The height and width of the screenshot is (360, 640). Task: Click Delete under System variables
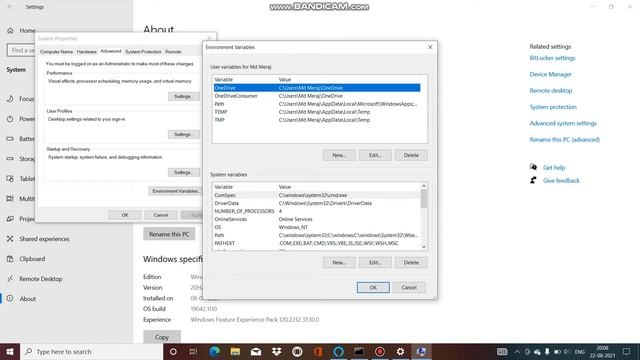point(411,262)
